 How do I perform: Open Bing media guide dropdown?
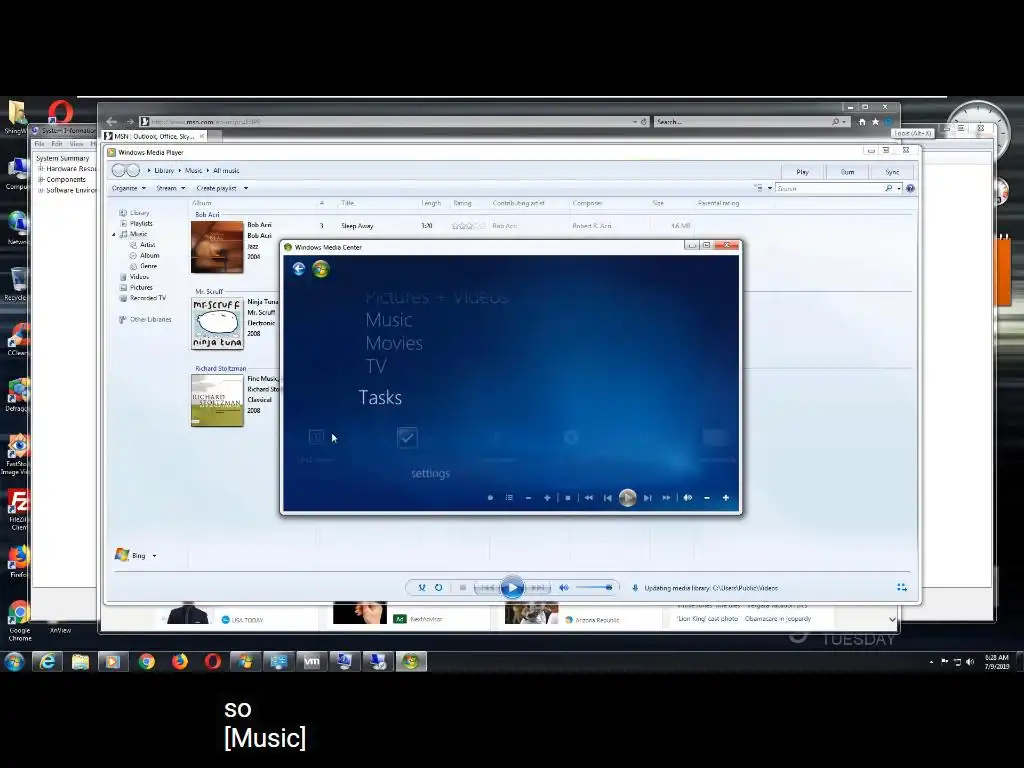click(x=154, y=556)
